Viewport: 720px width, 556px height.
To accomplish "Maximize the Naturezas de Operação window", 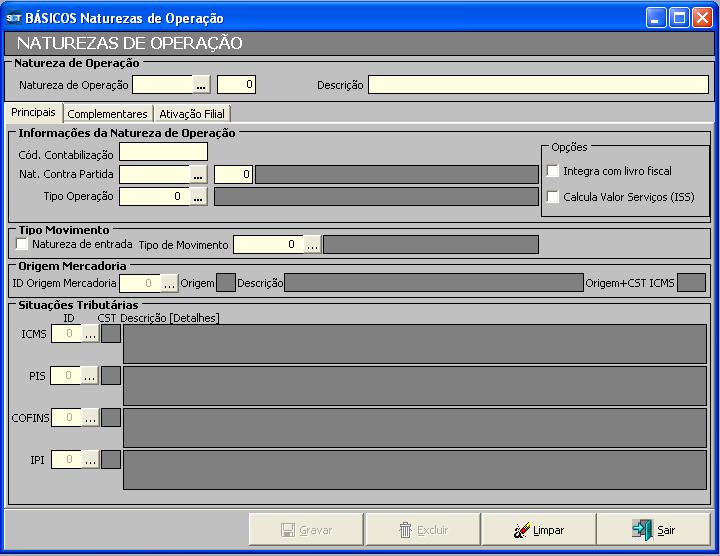I will coord(678,18).
